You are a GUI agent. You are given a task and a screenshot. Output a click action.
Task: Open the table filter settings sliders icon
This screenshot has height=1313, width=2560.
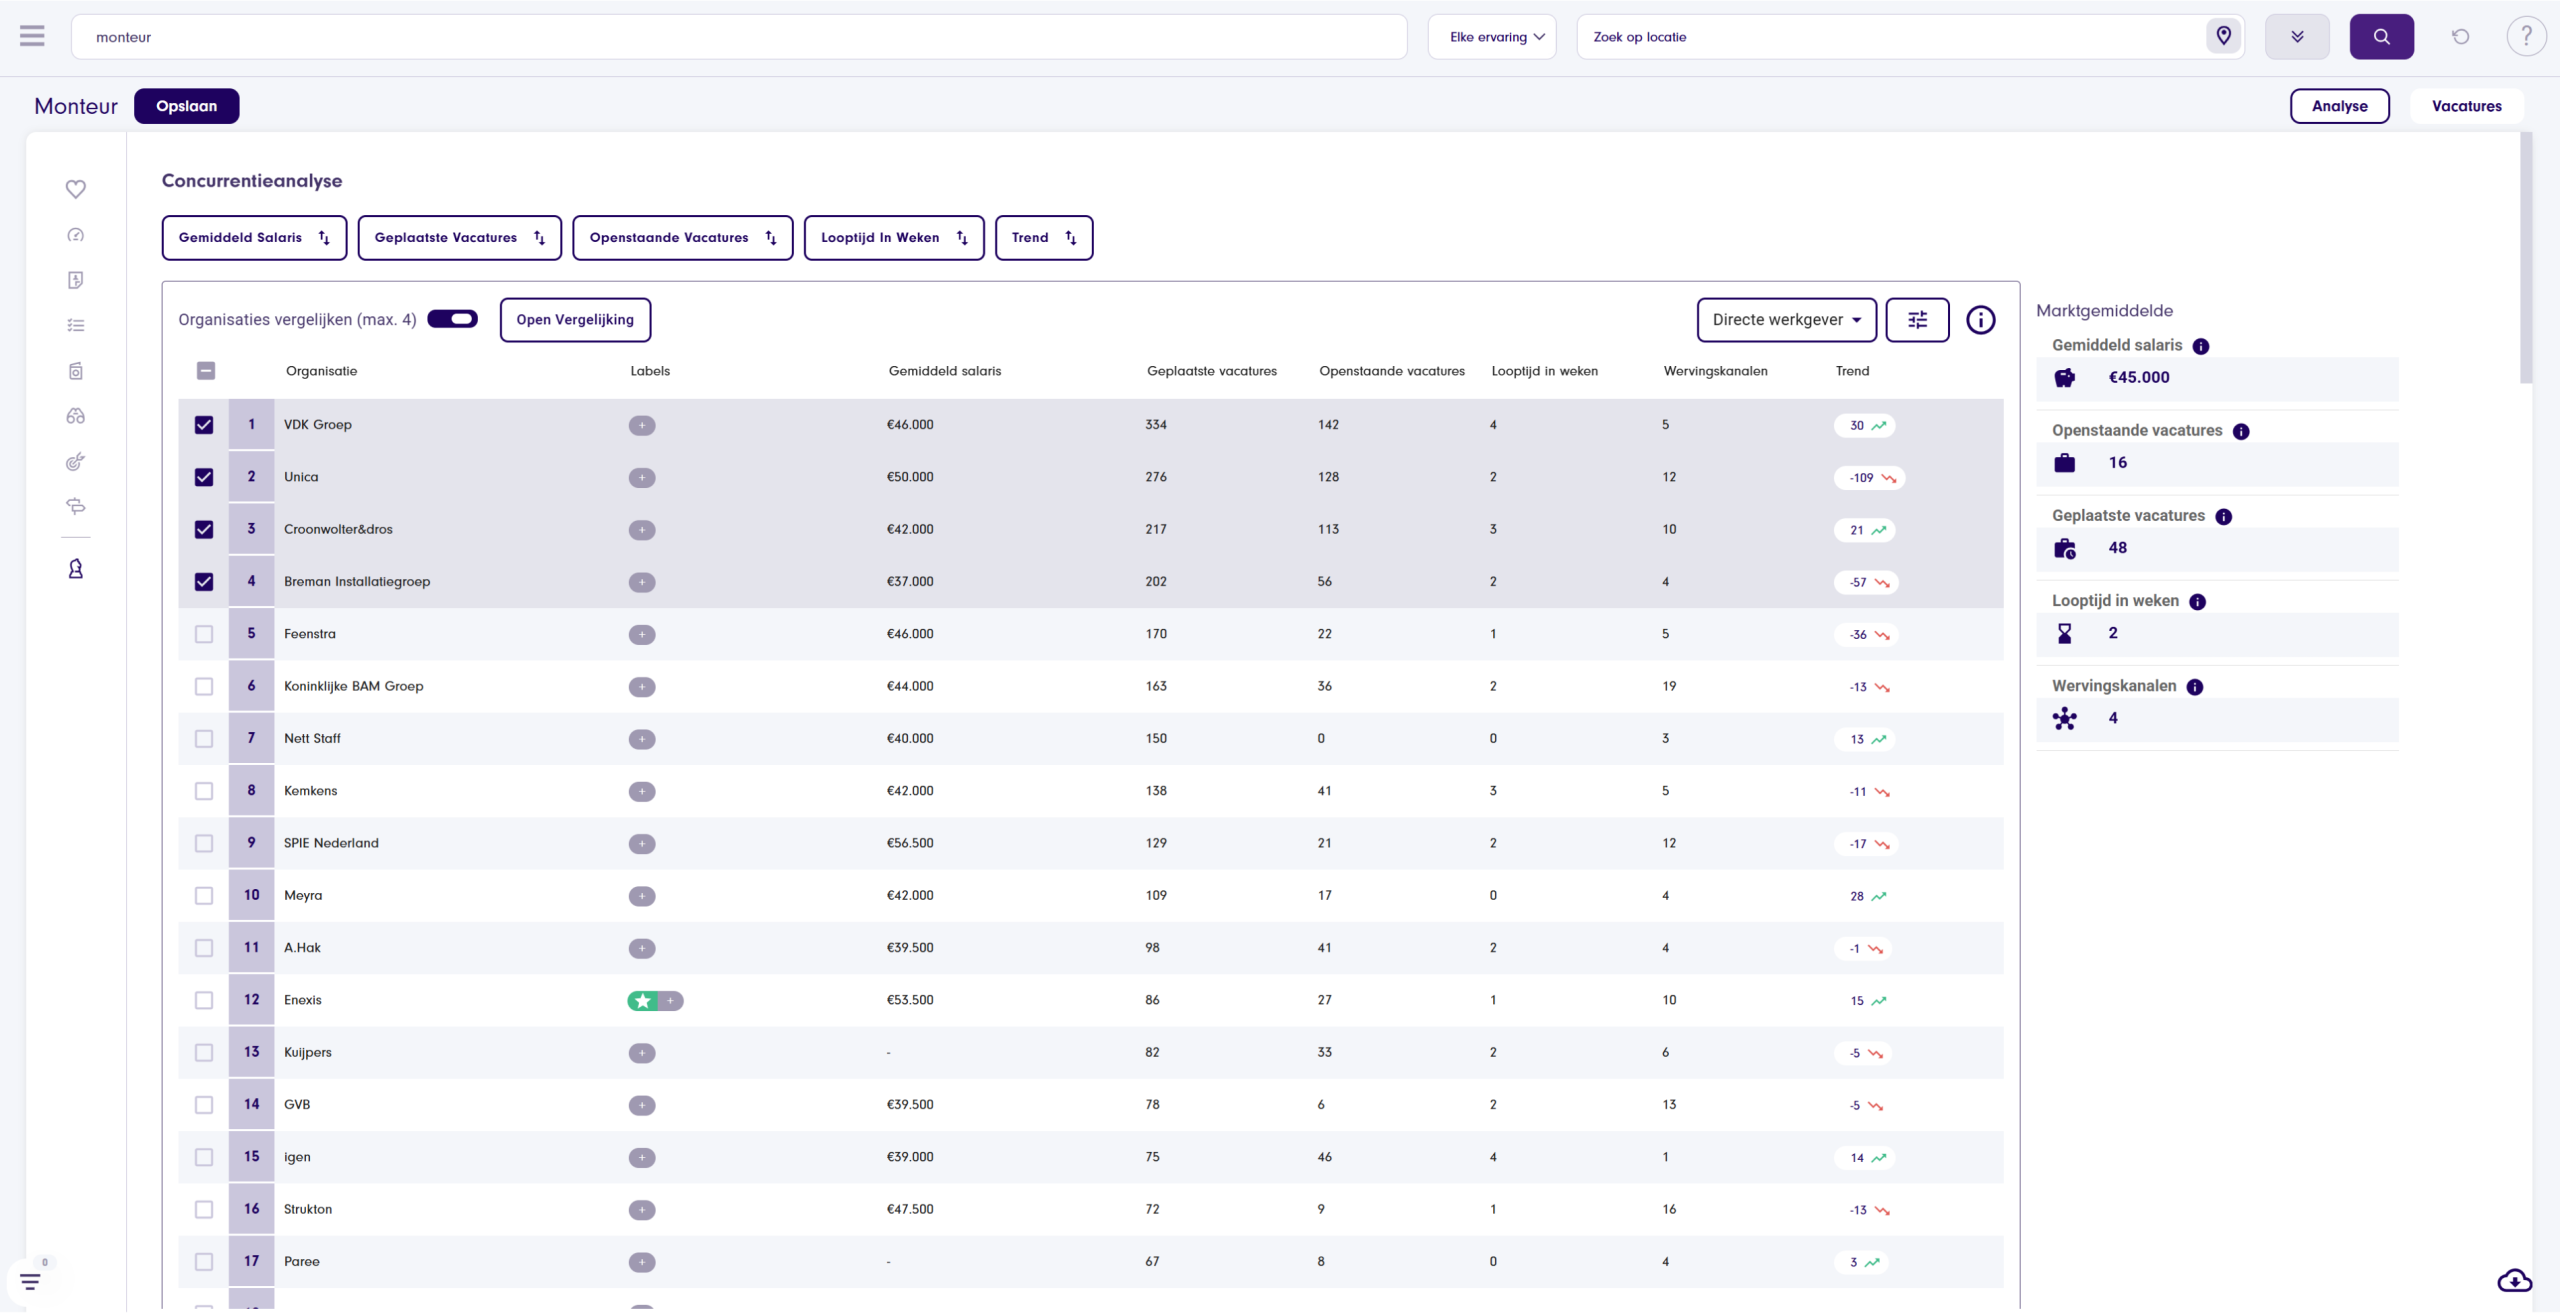[x=1916, y=320]
